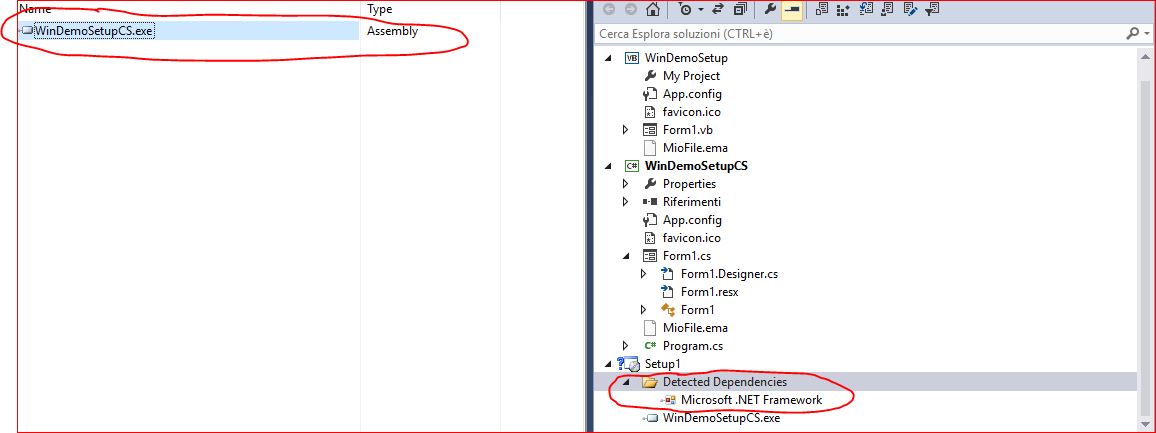Screen dimensions: 1156x433
Task: Collapse the Setup1 project node
Action: (x=607, y=364)
